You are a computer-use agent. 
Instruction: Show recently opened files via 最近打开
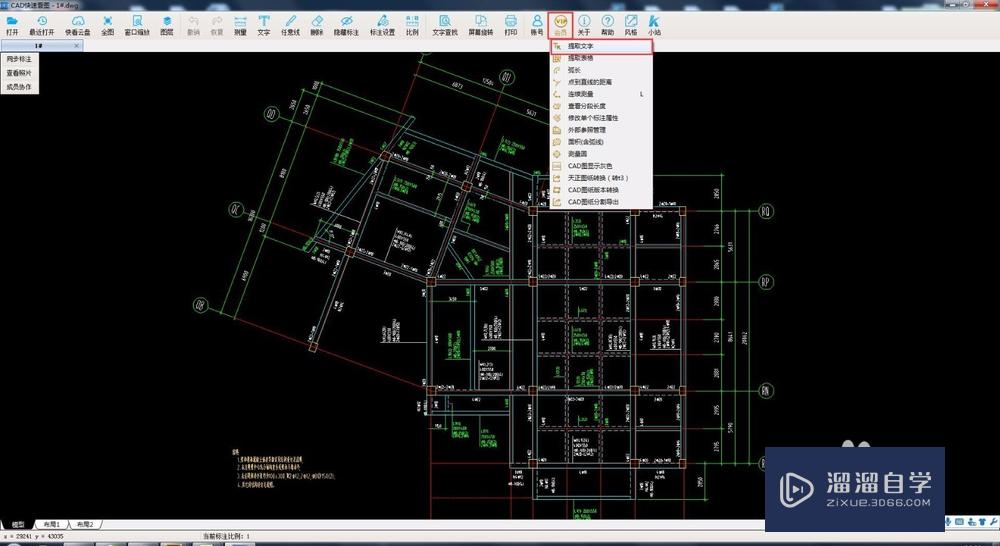[x=42, y=26]
